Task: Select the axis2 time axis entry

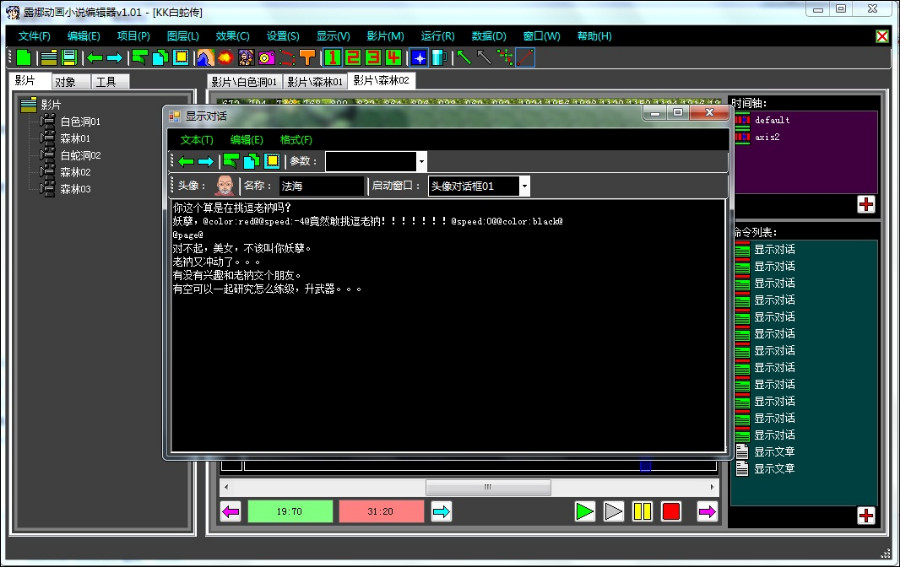Action: 767,137
